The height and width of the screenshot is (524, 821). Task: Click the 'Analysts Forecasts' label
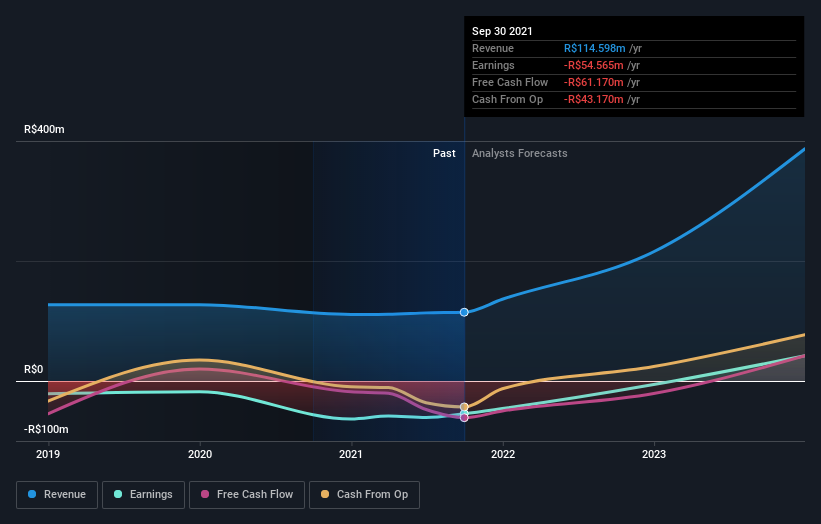click(519, 153)
